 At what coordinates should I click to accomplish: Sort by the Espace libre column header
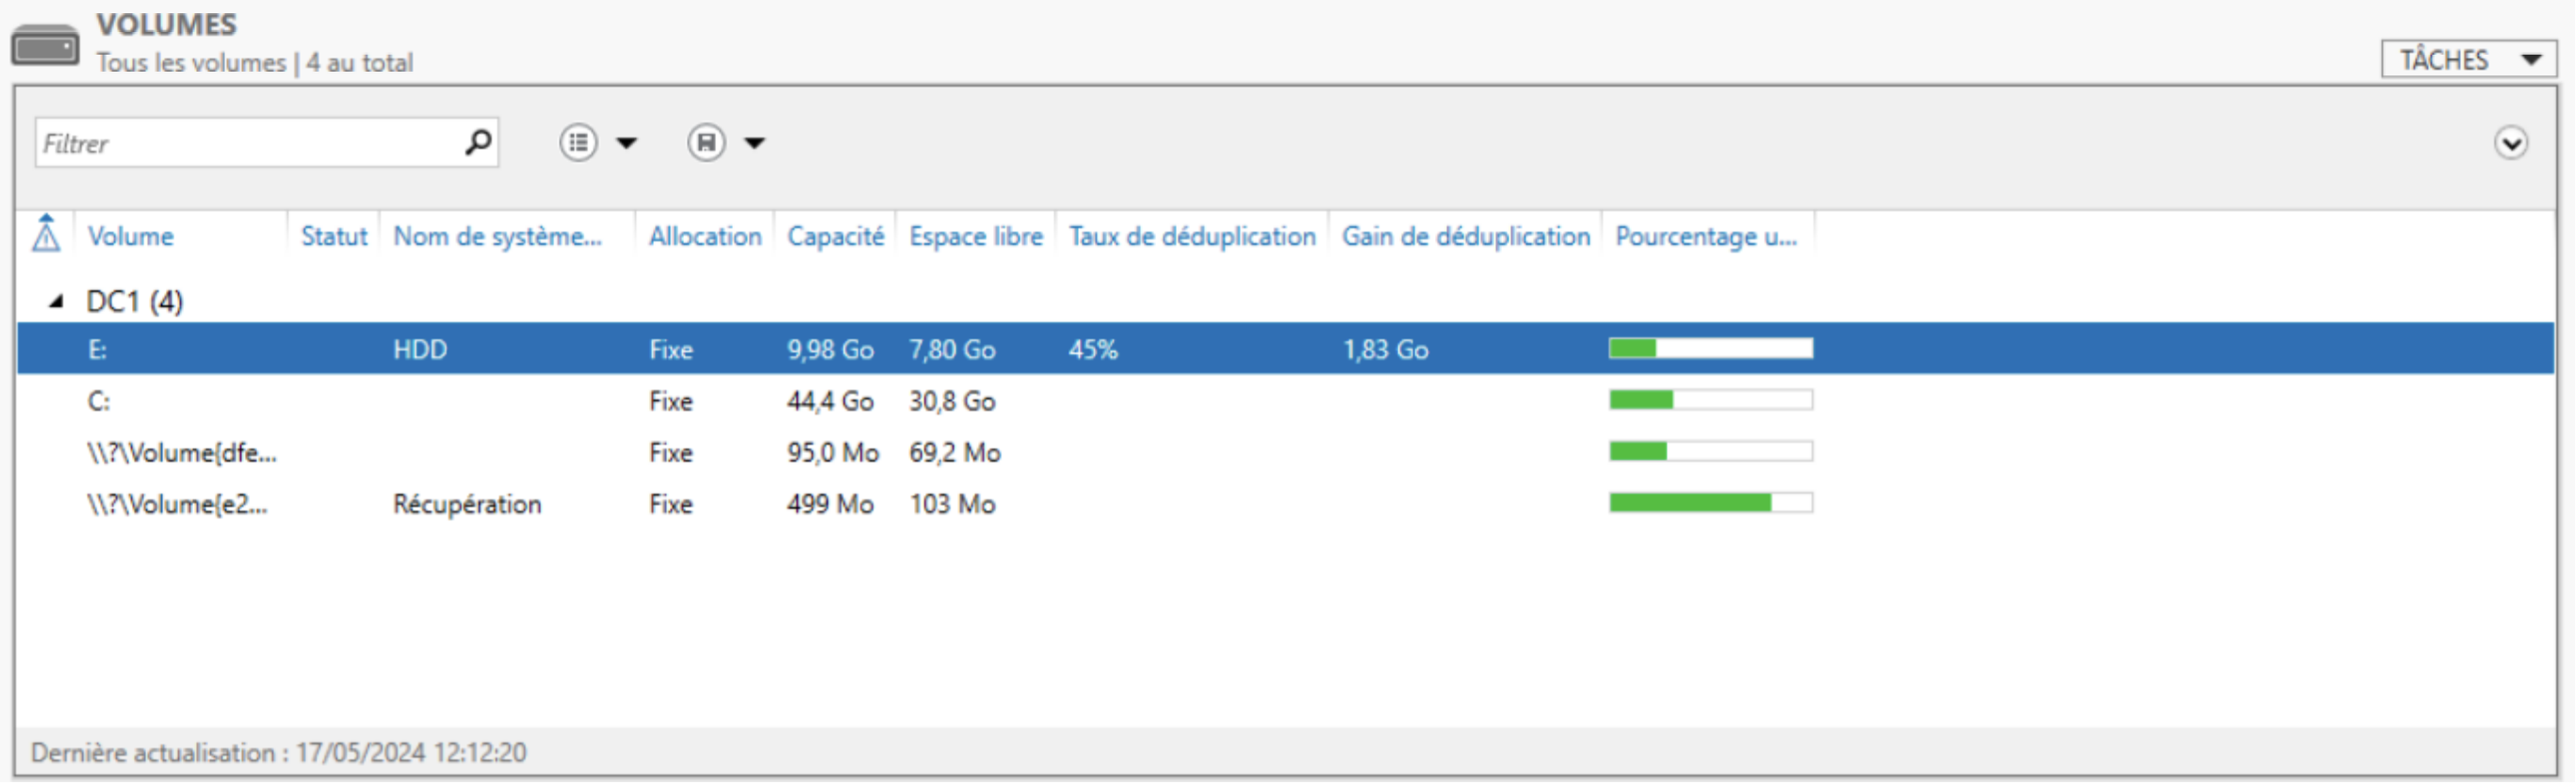[976, 237]
